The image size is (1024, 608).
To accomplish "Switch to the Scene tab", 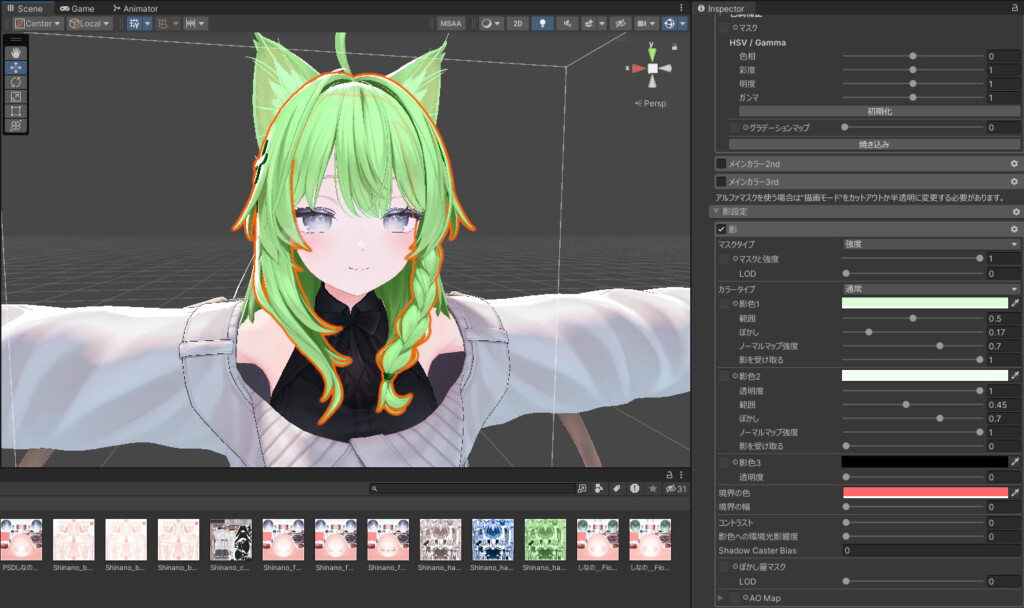I will (25, 8).
